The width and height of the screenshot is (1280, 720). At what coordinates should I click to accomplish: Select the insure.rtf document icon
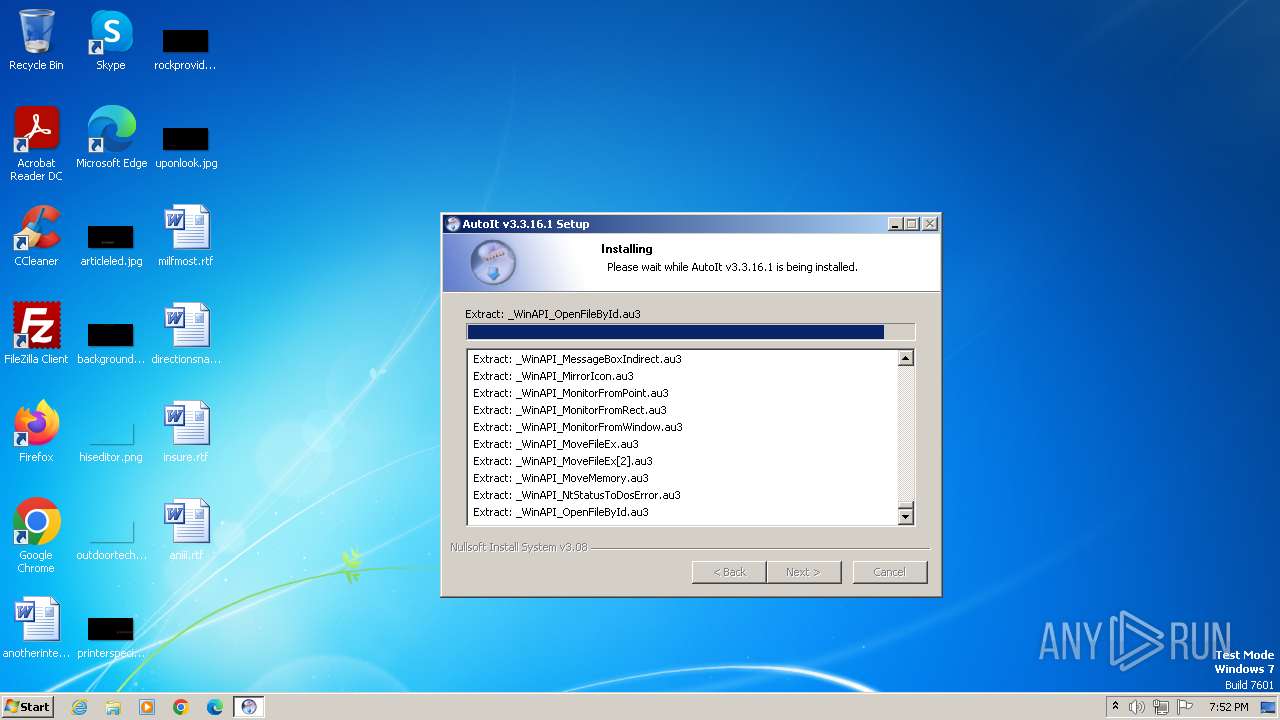click(186, 431)
